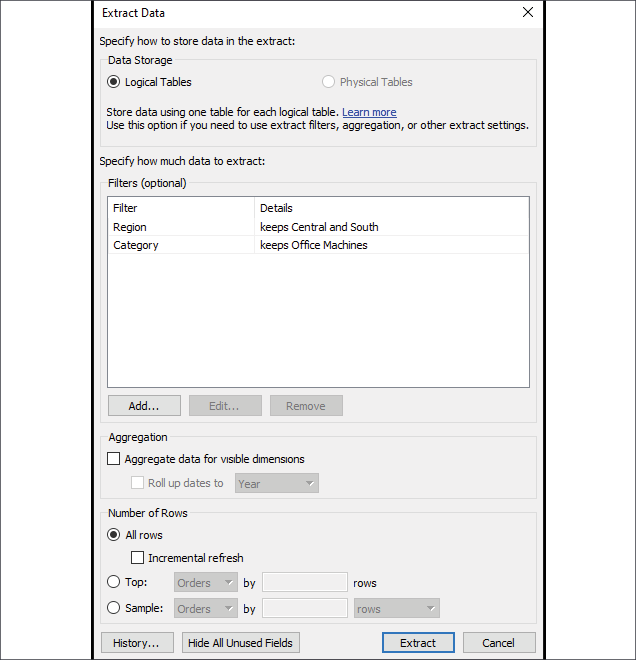Select the Top rows radio button

click(113, 582)
